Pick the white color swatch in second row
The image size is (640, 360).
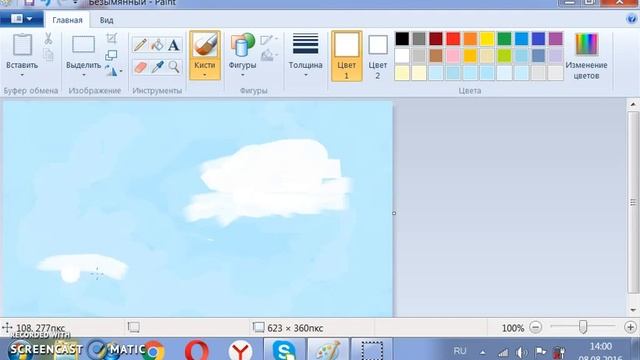click(x=402, y=56)
